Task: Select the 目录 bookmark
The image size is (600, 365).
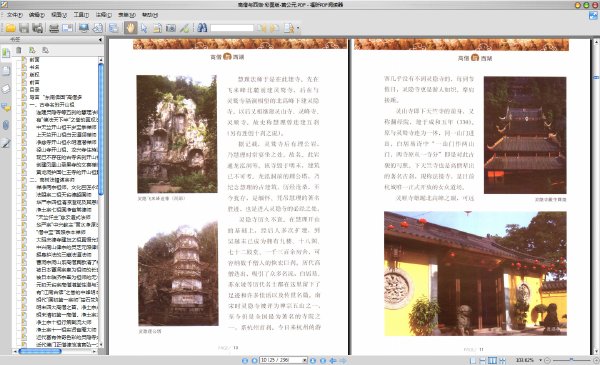Action: click(34, 90)
